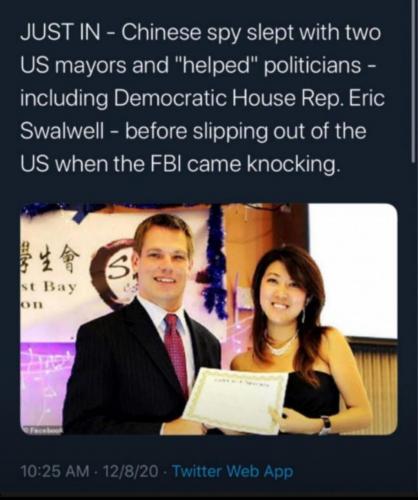Open the attached tweet photo
Screen dimensions: 418x500
(x=209, y=319)
